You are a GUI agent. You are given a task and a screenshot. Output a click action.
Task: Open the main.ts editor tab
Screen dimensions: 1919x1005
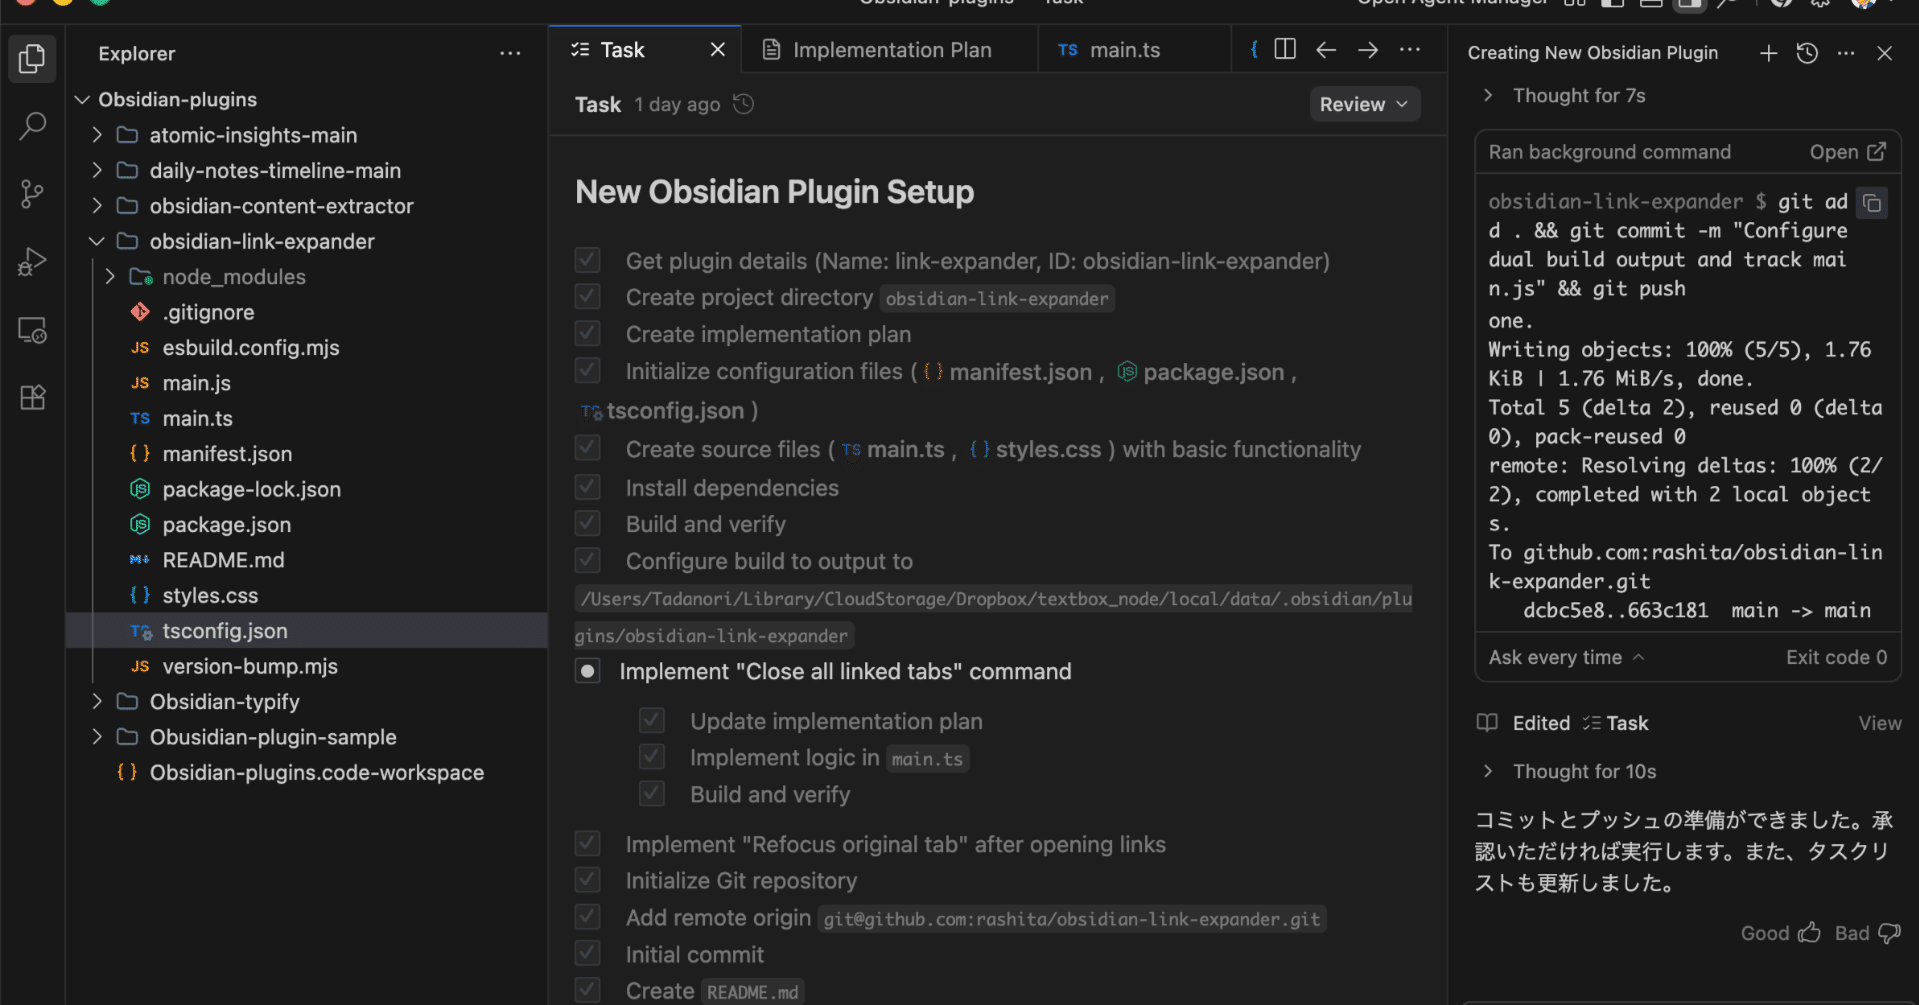point(1124,49)
